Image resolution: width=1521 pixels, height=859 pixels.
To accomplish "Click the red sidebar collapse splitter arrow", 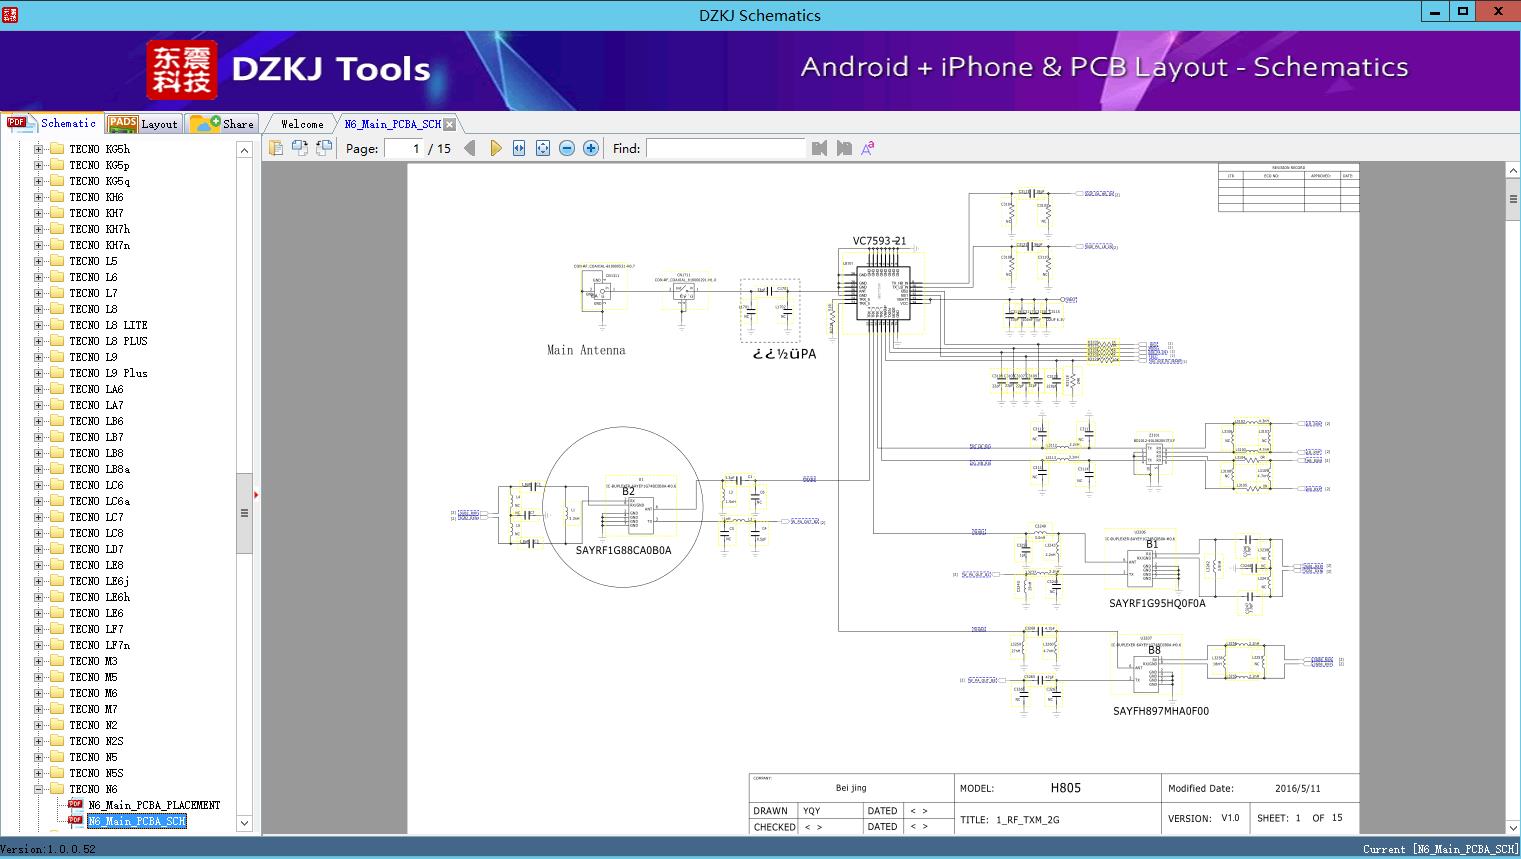I will pyautogui.click(x=256, y=495).
